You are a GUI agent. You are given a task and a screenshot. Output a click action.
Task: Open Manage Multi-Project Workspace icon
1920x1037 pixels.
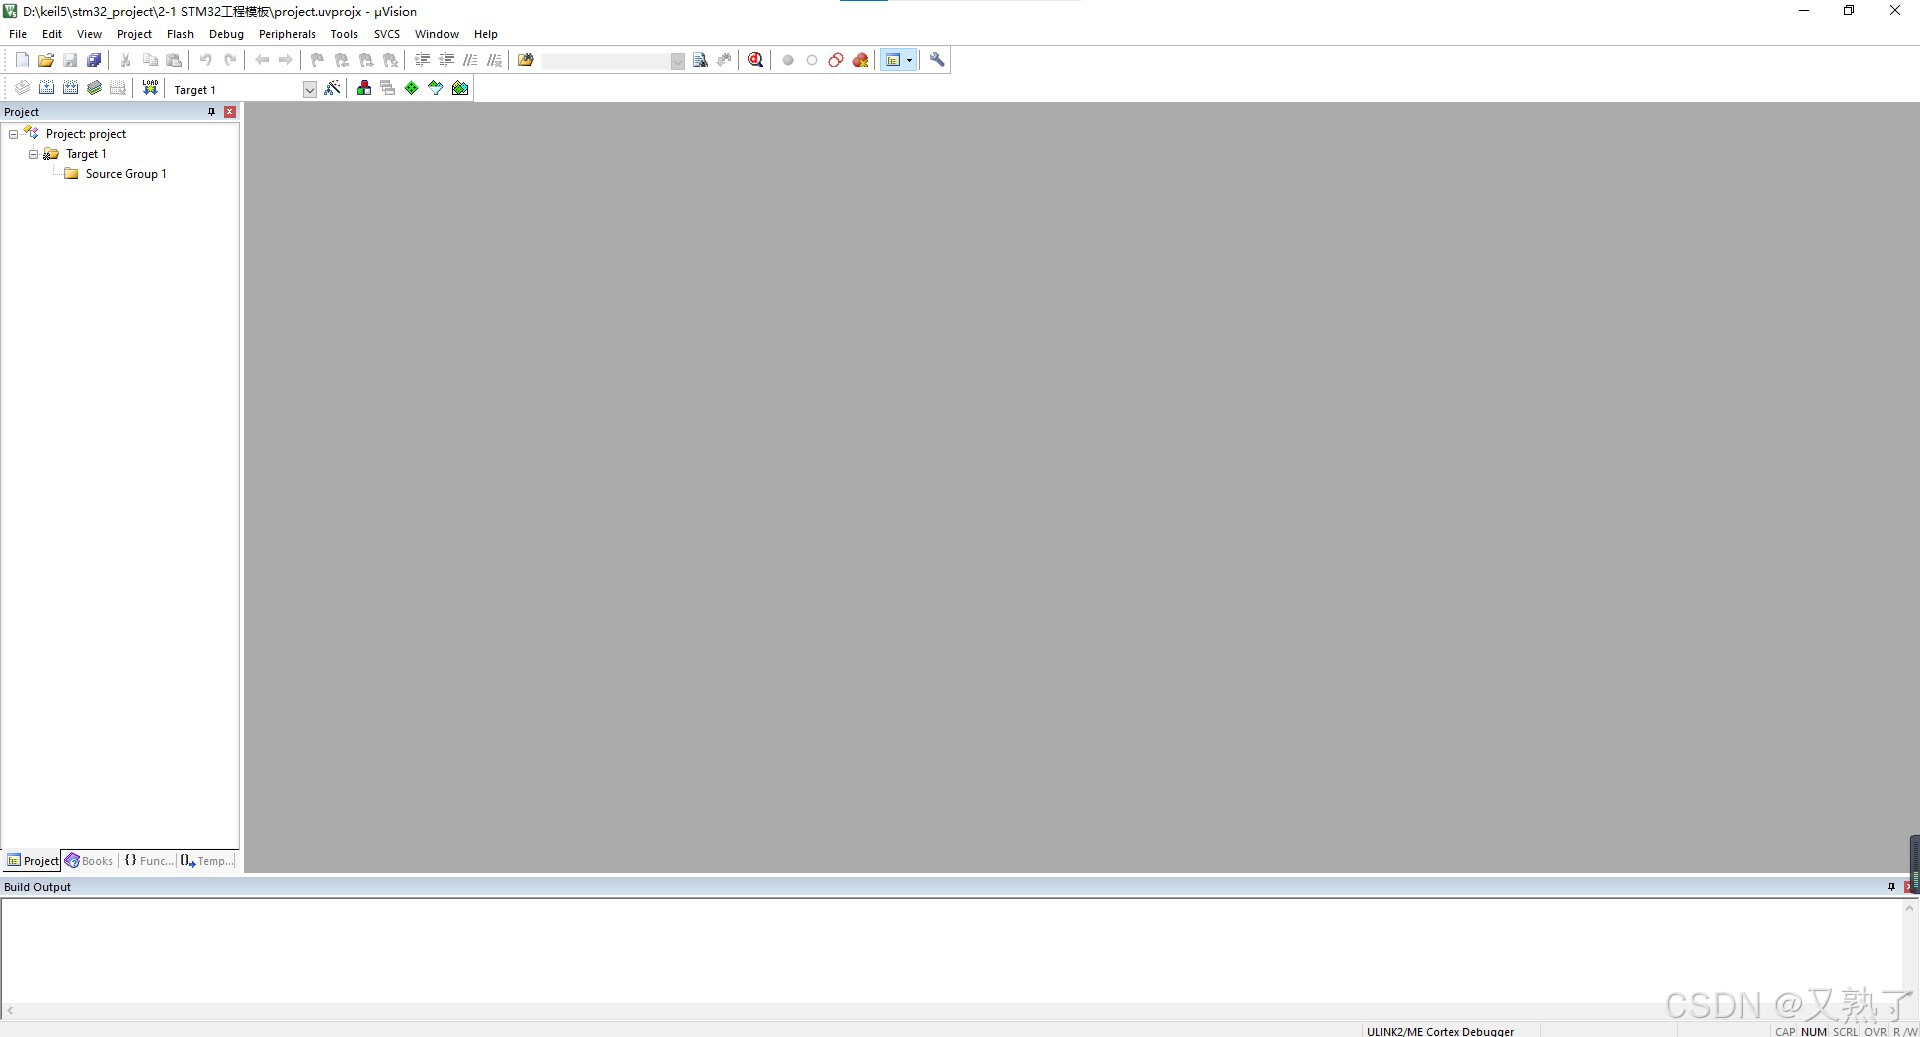pos(388,88)
